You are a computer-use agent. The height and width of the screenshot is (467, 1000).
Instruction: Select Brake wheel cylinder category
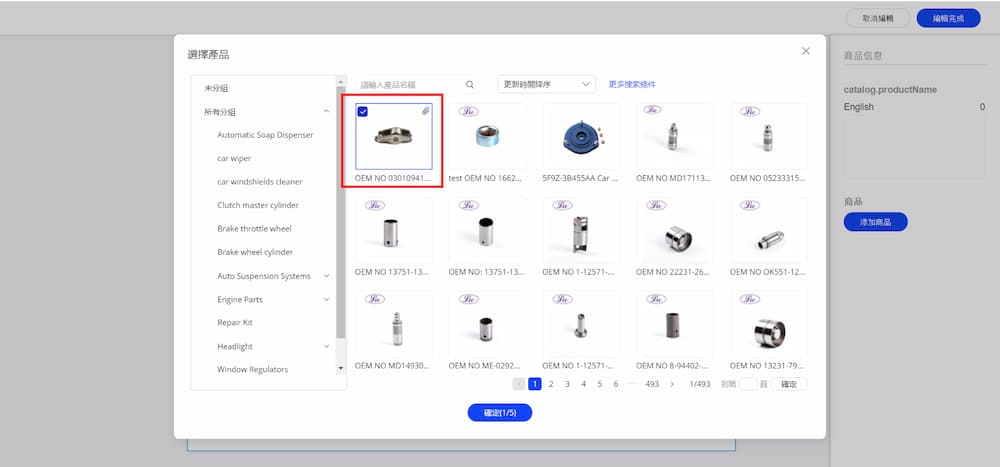(255, 252)
